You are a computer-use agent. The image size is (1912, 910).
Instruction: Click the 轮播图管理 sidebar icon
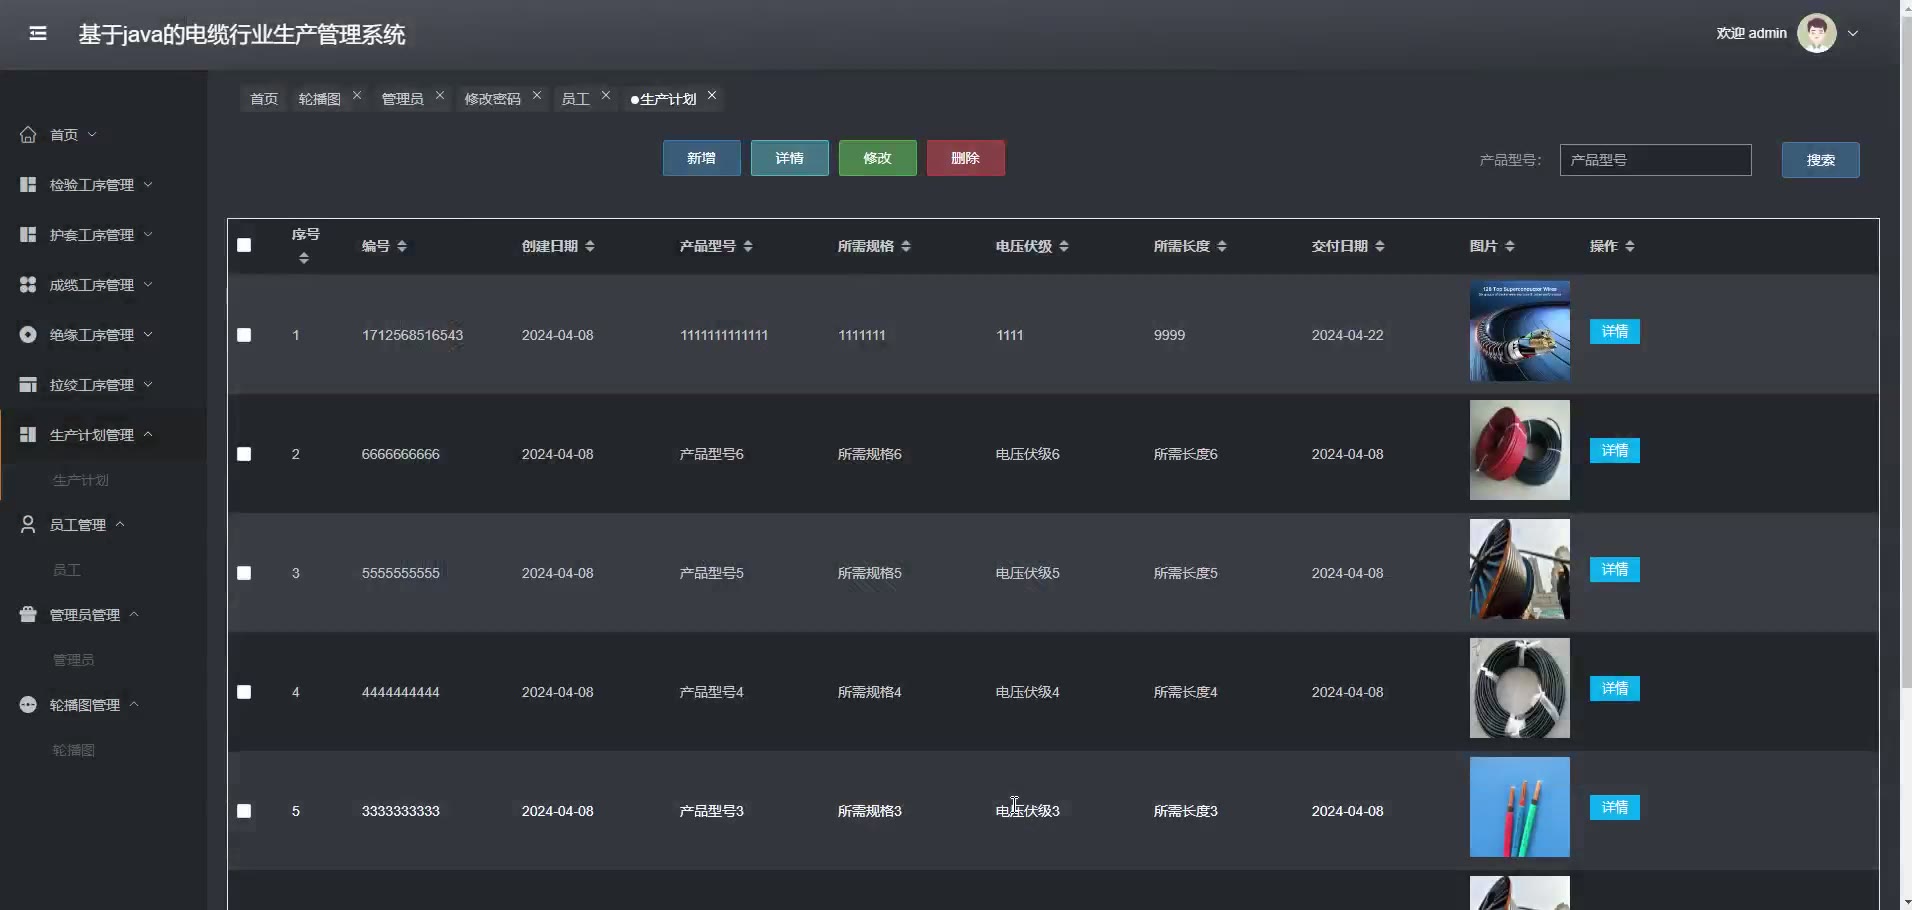(28, 704)
